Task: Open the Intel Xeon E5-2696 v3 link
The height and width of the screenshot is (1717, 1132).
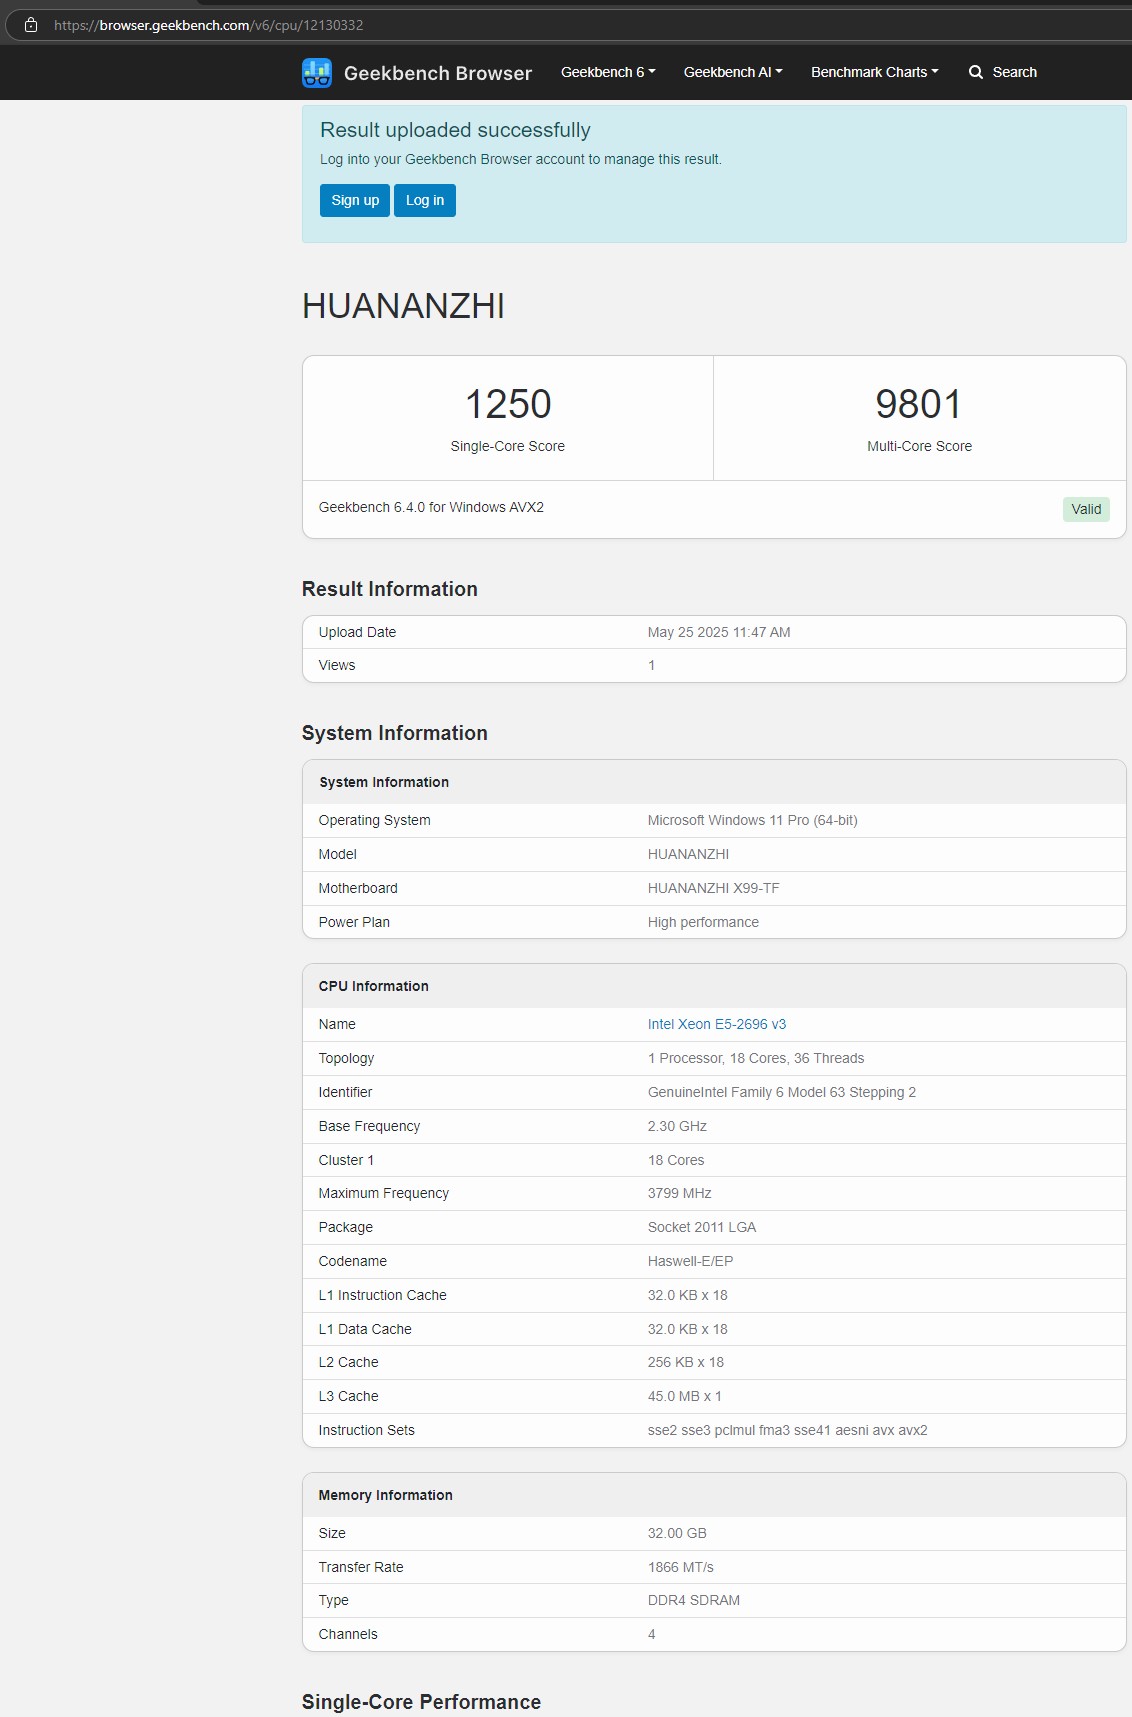Action: [717, 1024]
